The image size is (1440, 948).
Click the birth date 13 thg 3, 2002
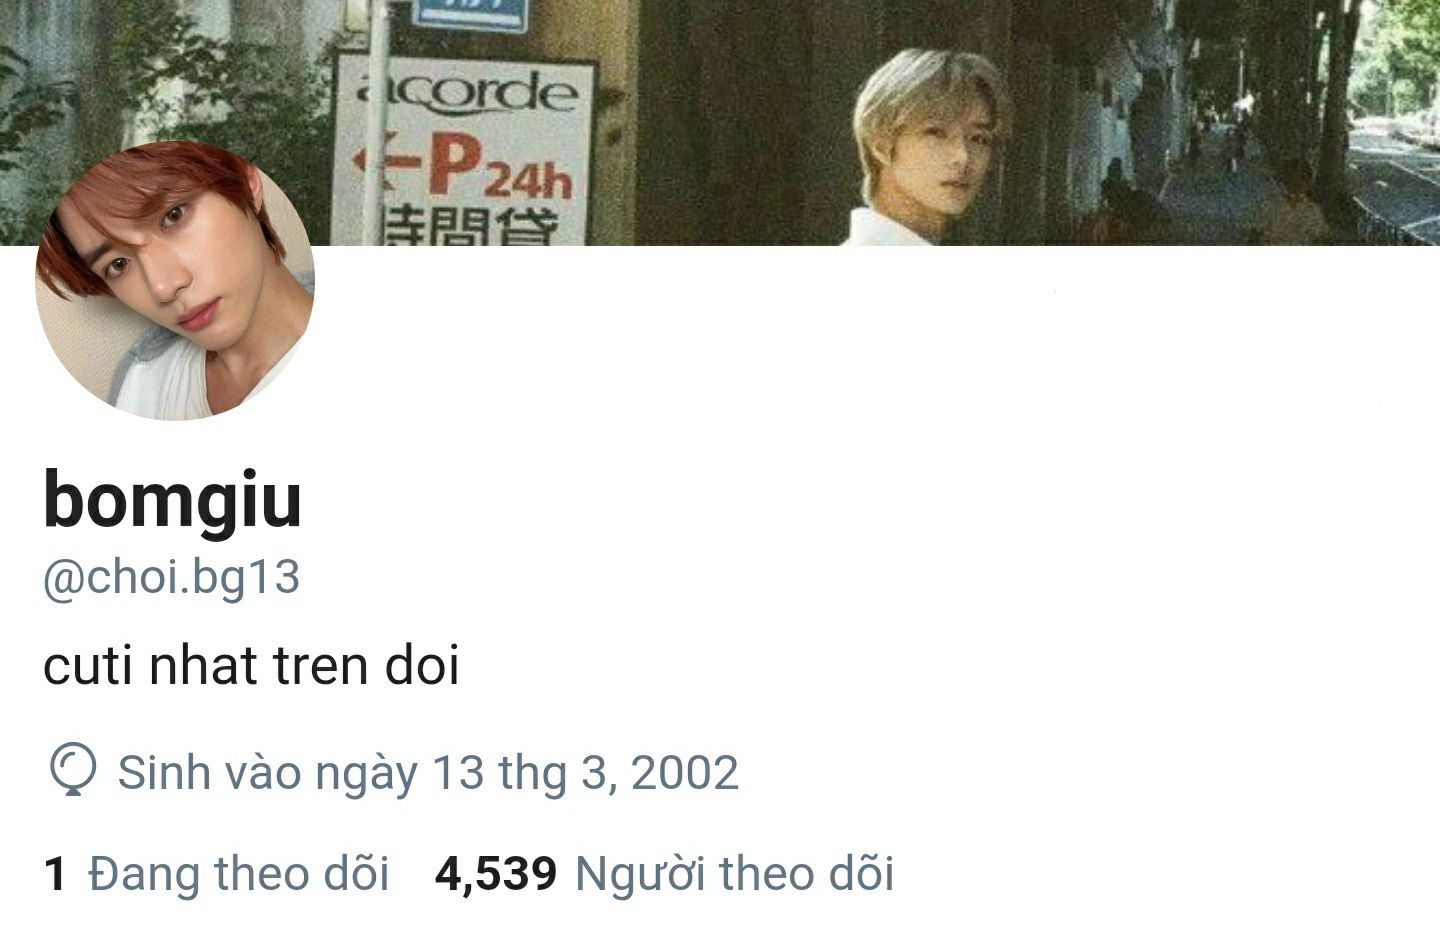click(585, 773)
